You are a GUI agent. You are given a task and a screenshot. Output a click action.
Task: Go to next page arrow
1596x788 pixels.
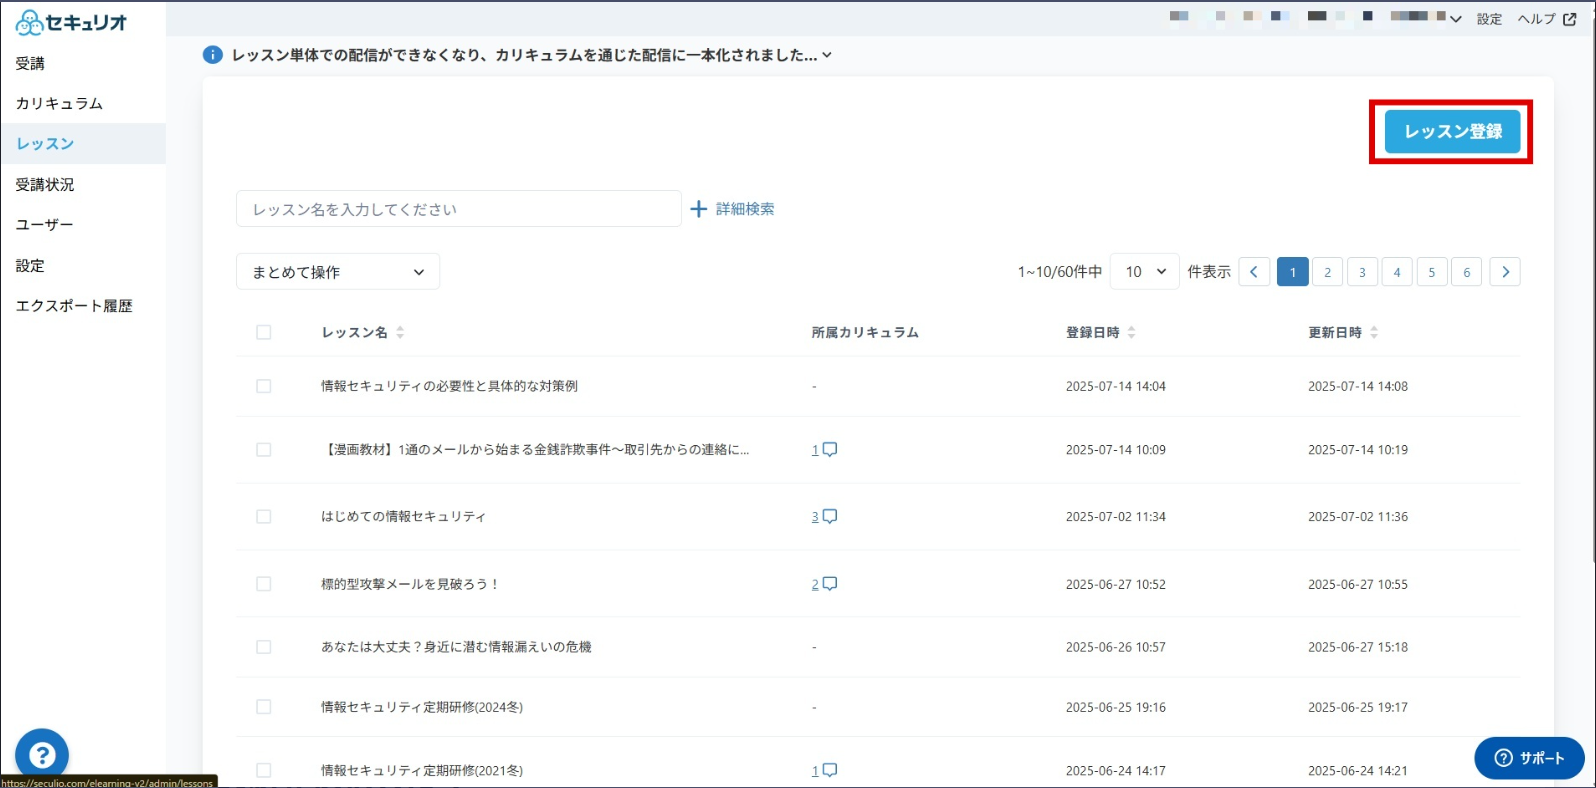pyautogui.click(x=1505, y=272)
